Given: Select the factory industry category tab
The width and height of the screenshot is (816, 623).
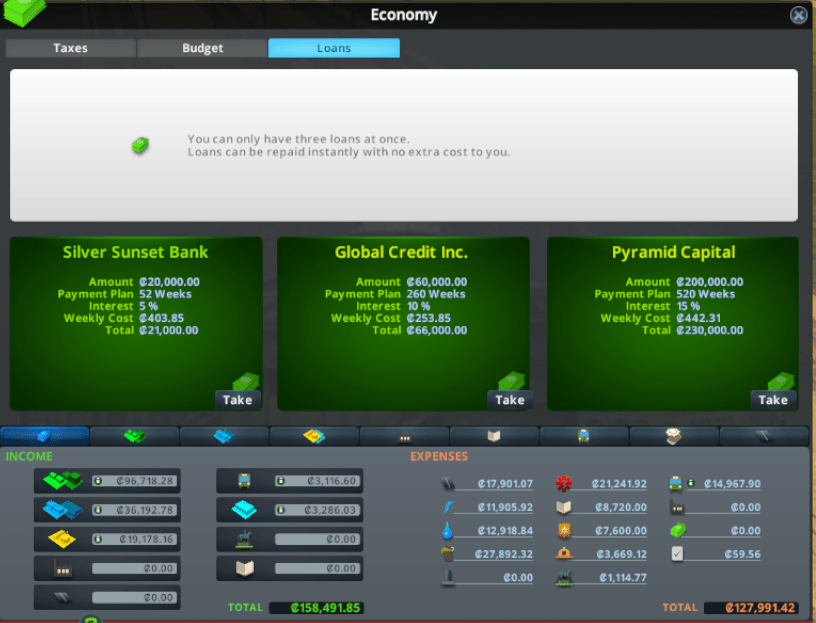Looking at the screenshot, I should [x=404, y=436].
